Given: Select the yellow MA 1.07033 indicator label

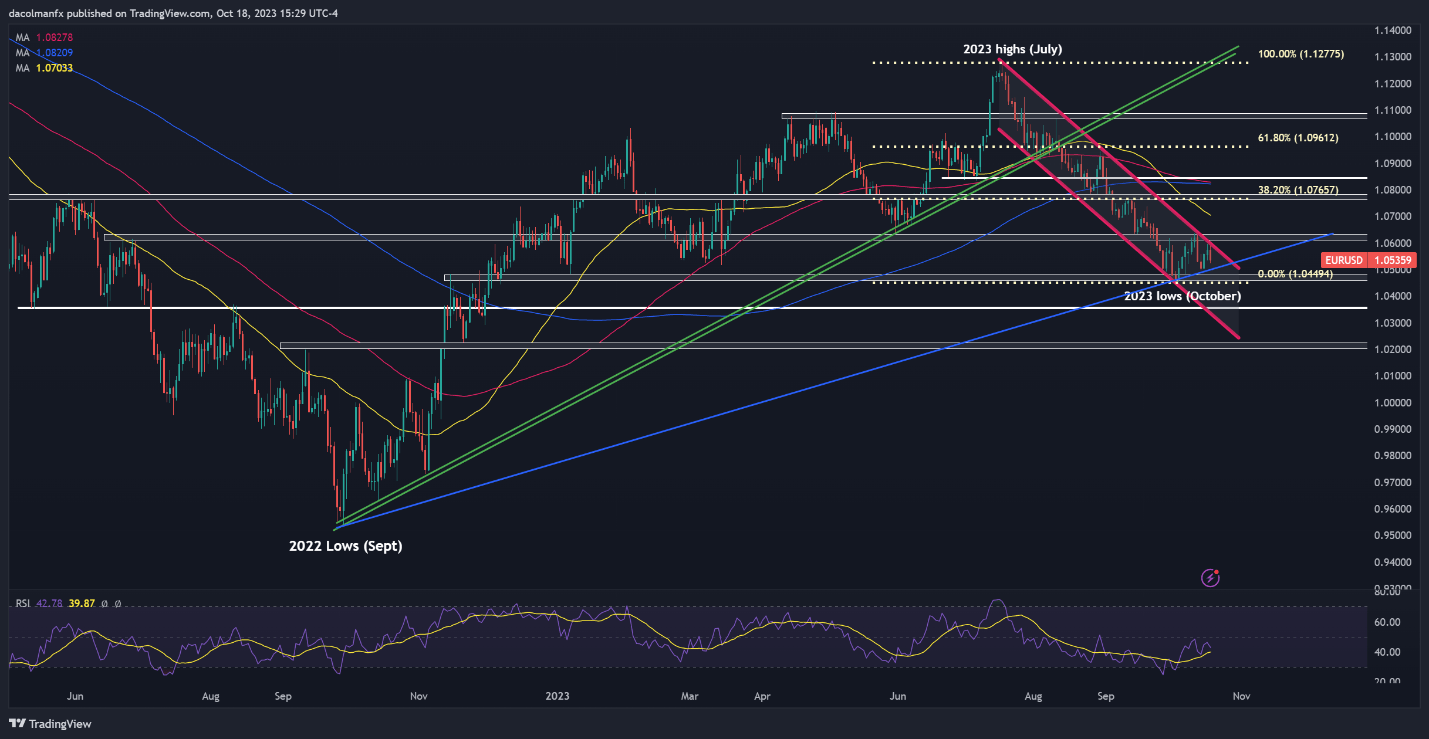Looking at the screenshot, I should point(43,67).
